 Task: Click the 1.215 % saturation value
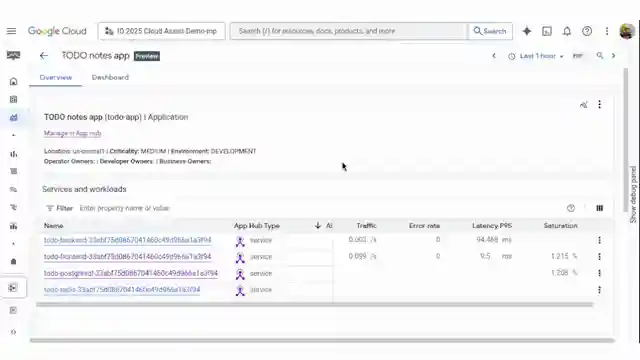[x=564, y=256]
